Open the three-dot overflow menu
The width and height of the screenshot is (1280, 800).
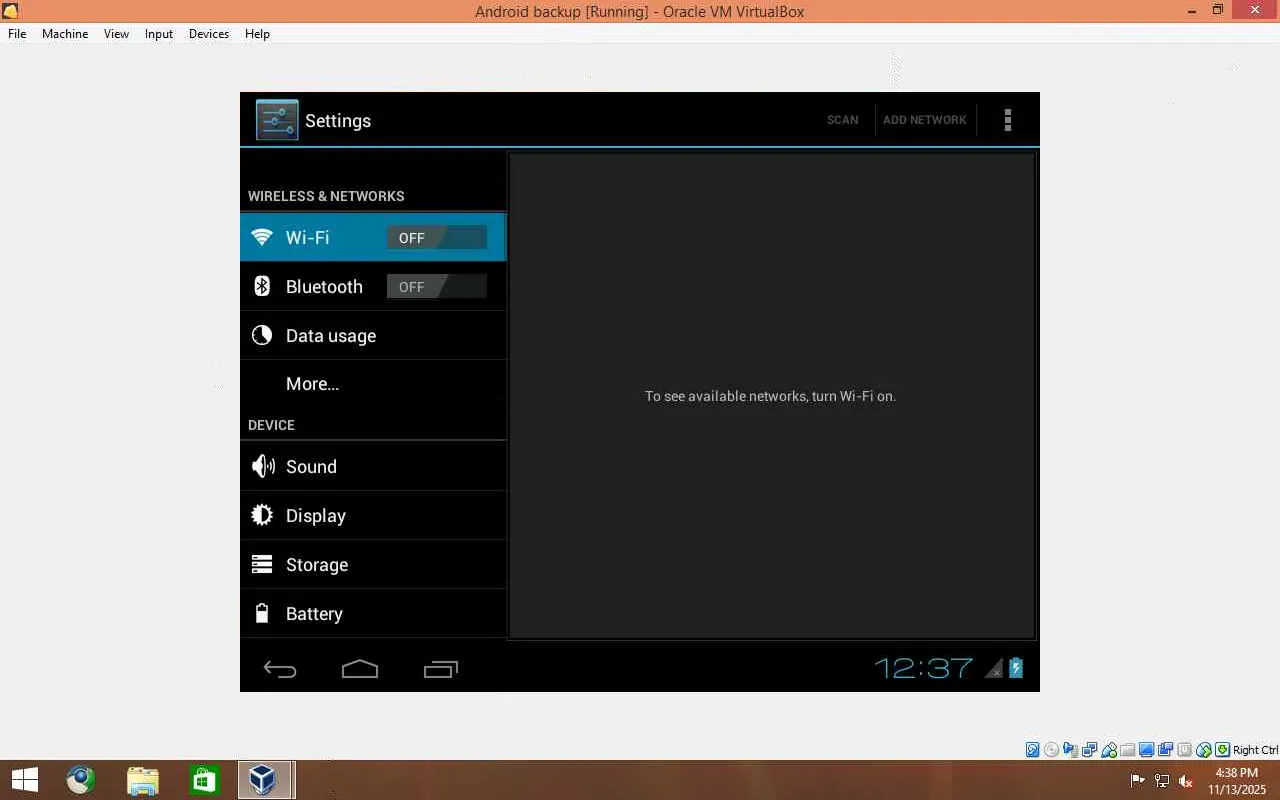[1007, 120]
